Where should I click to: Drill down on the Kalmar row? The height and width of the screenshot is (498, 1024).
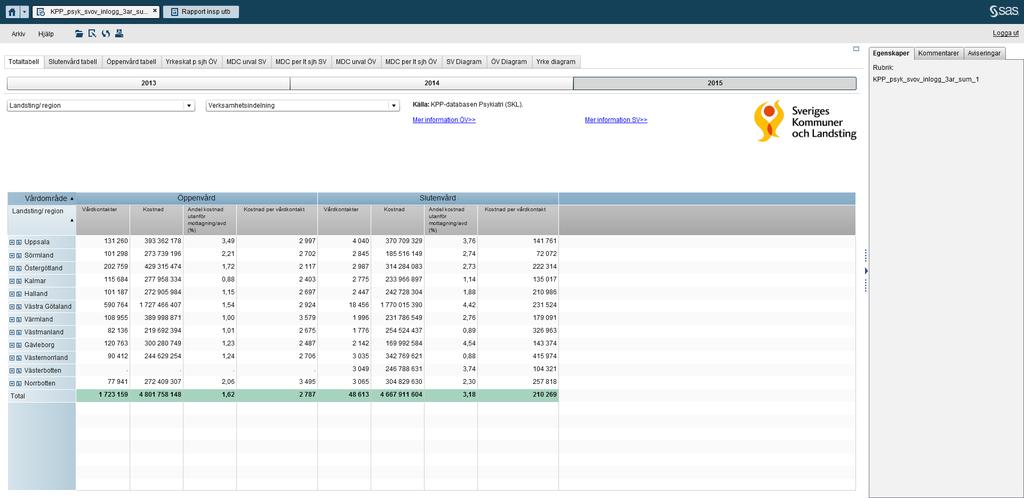(x=19, y=281)
